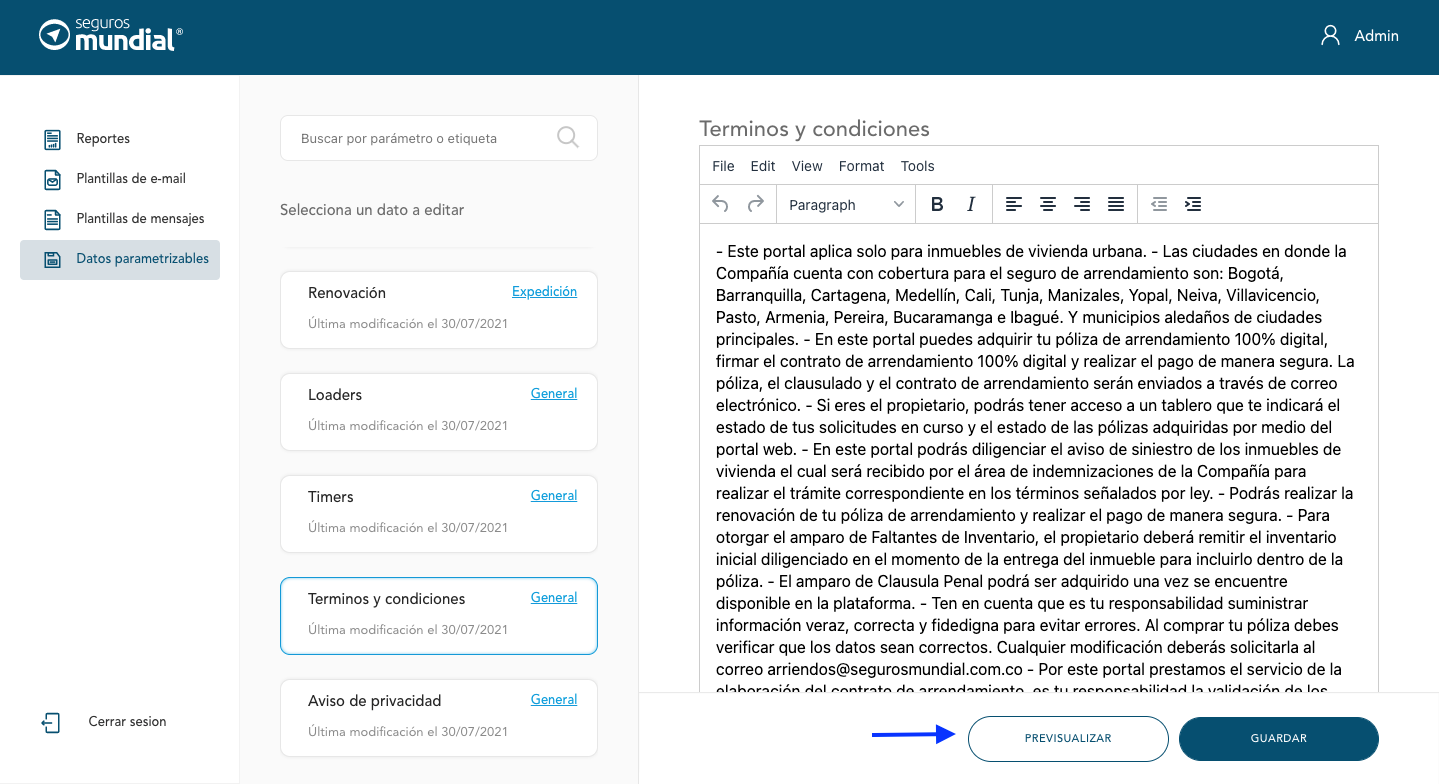Click the Datos parametrizables save icon
This screenshot has width=1439, height=784.
[x=53, y=259]
